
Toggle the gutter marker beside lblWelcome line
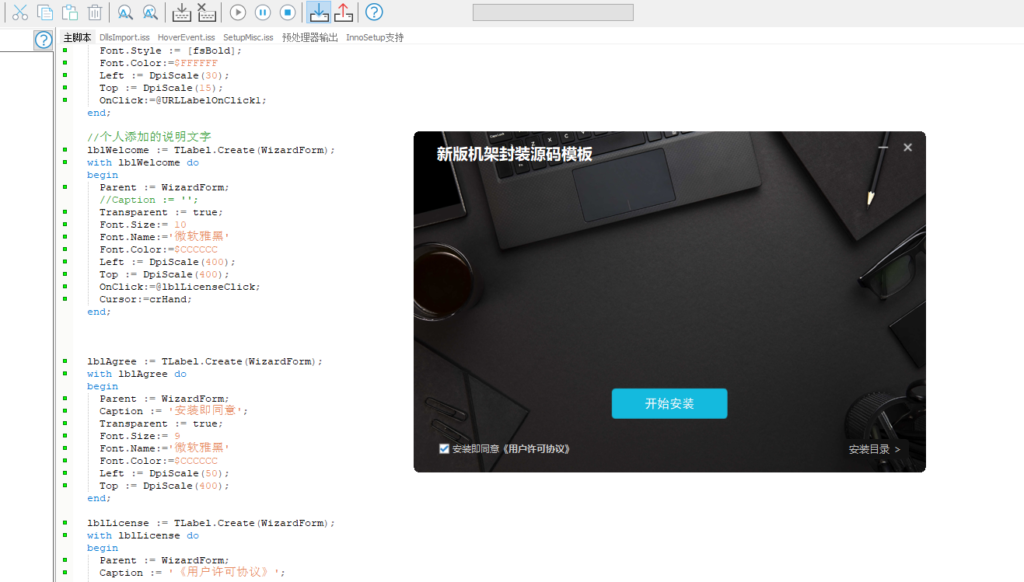coord(67,150)
